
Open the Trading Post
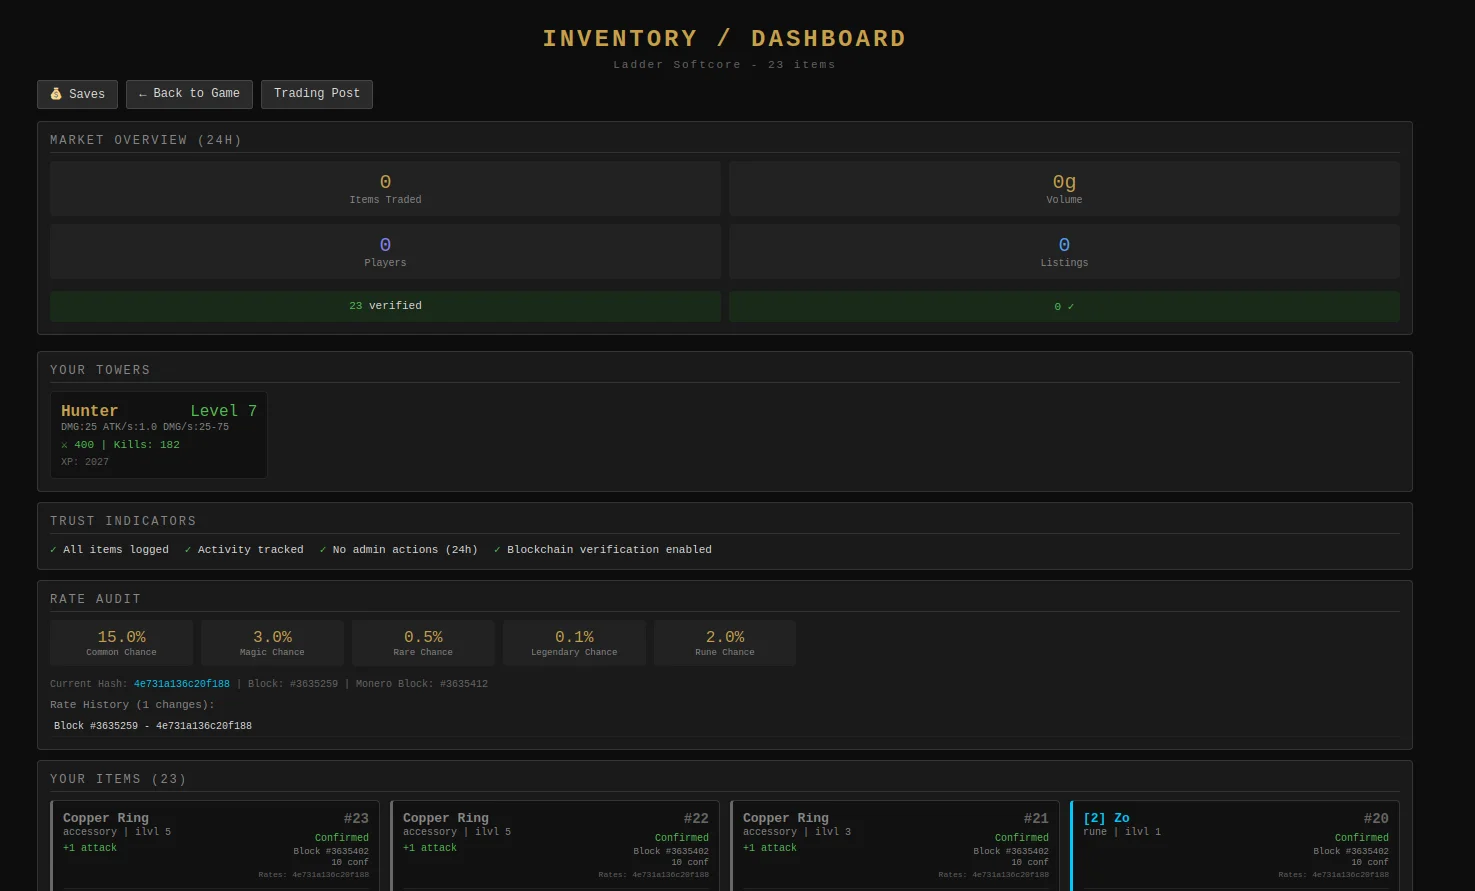pyautogui.click(x=316, y=94)
